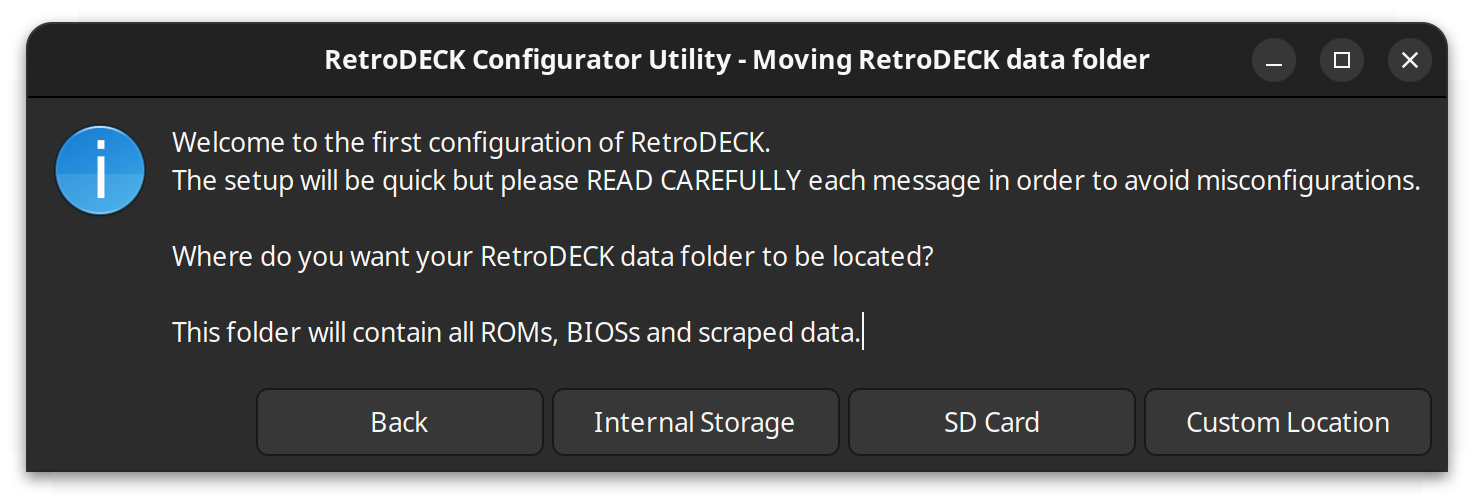Maximize the RetroDECK Configurator window
Viewport: 1474px width, 504px height.
1342,60
